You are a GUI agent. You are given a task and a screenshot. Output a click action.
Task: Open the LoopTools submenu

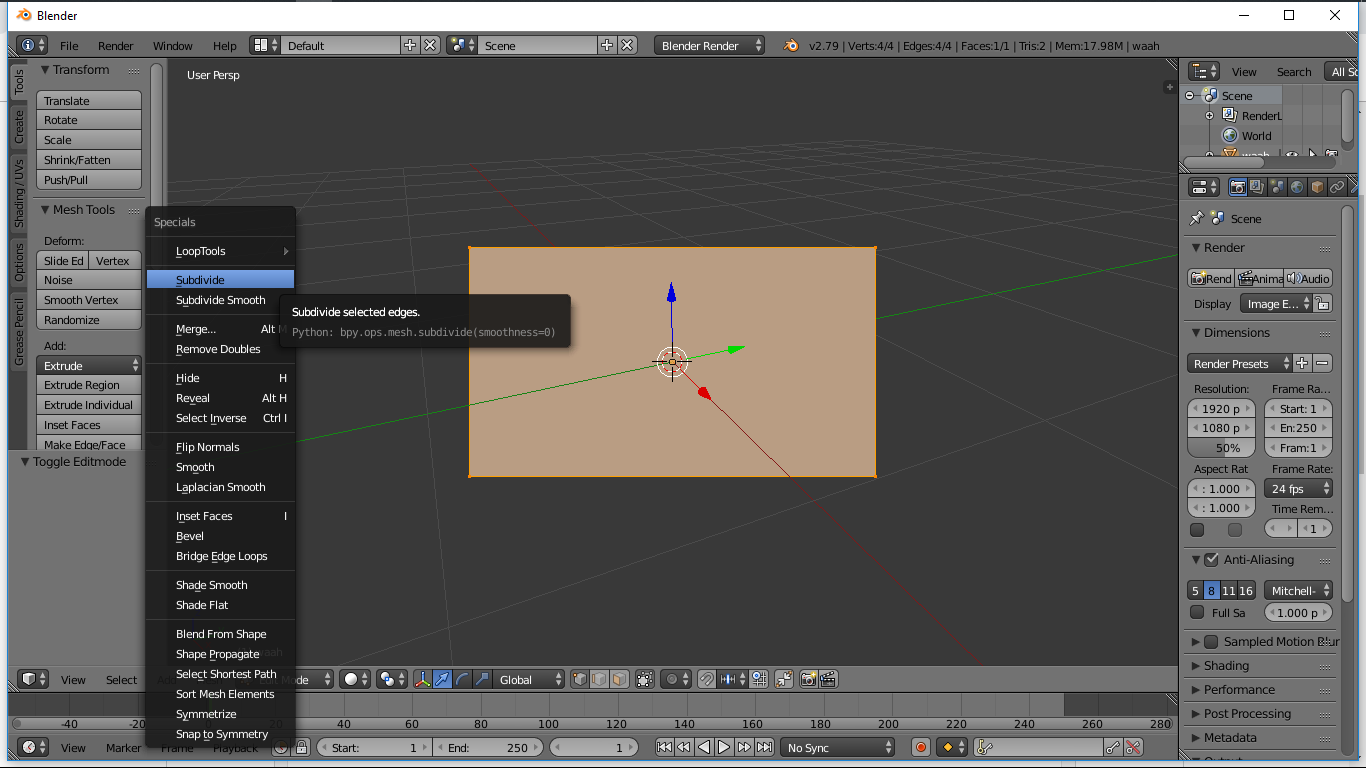click(220, 251)
